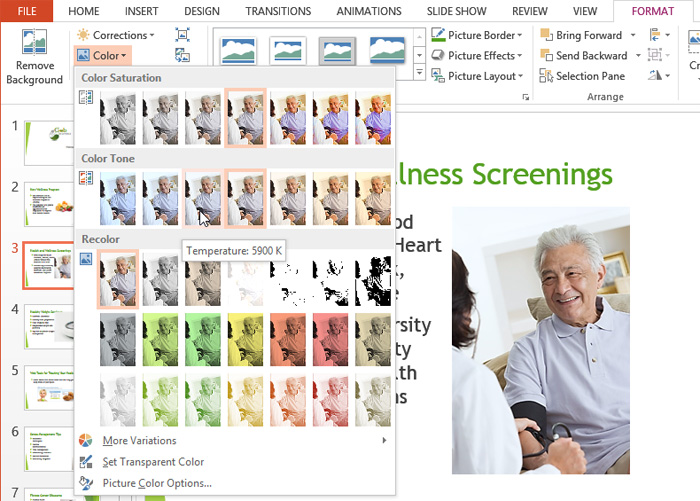The width and height of the screenshot is (700, 501).
Task: Open the Corrections dropdown
Action: [116, 35]
